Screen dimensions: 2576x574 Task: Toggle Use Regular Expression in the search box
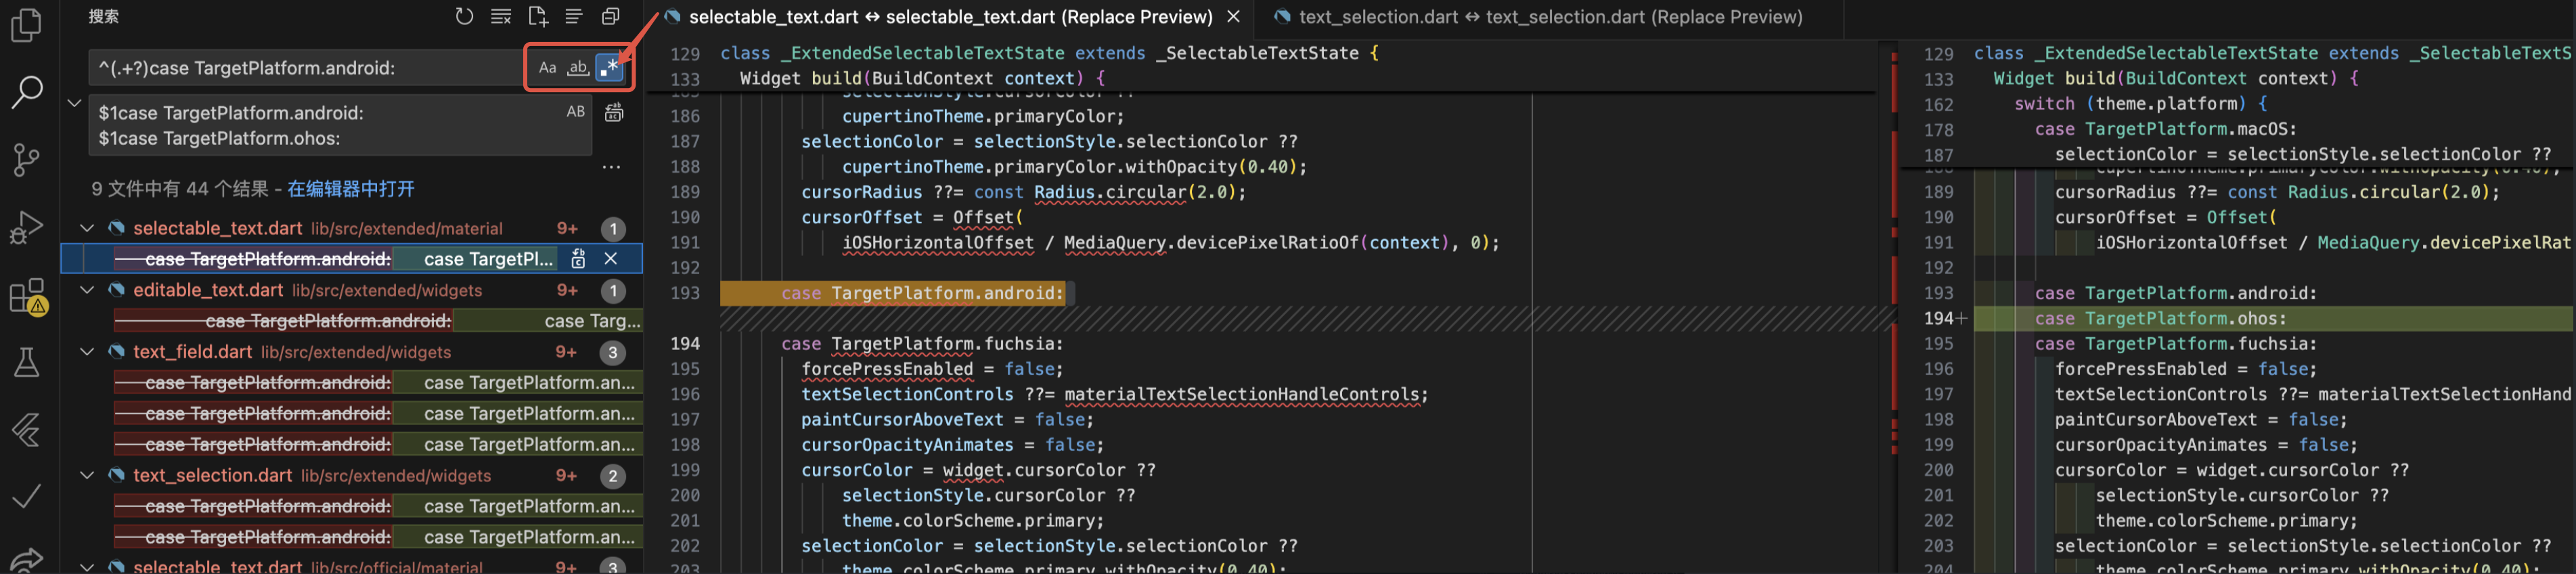(x=609, y=68)
